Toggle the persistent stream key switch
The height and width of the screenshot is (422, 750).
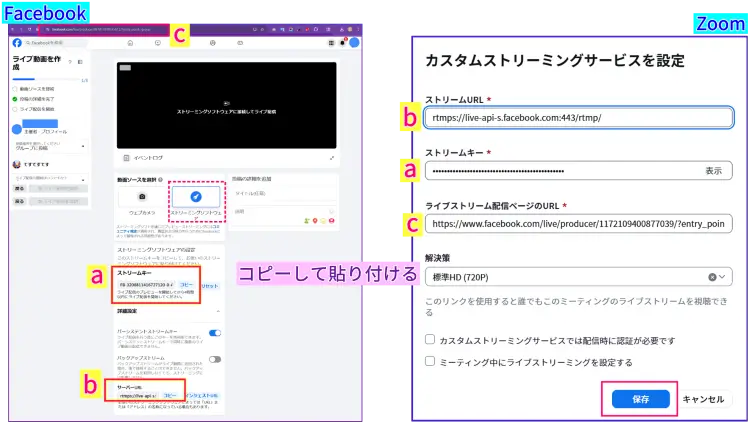pos(214,332)
